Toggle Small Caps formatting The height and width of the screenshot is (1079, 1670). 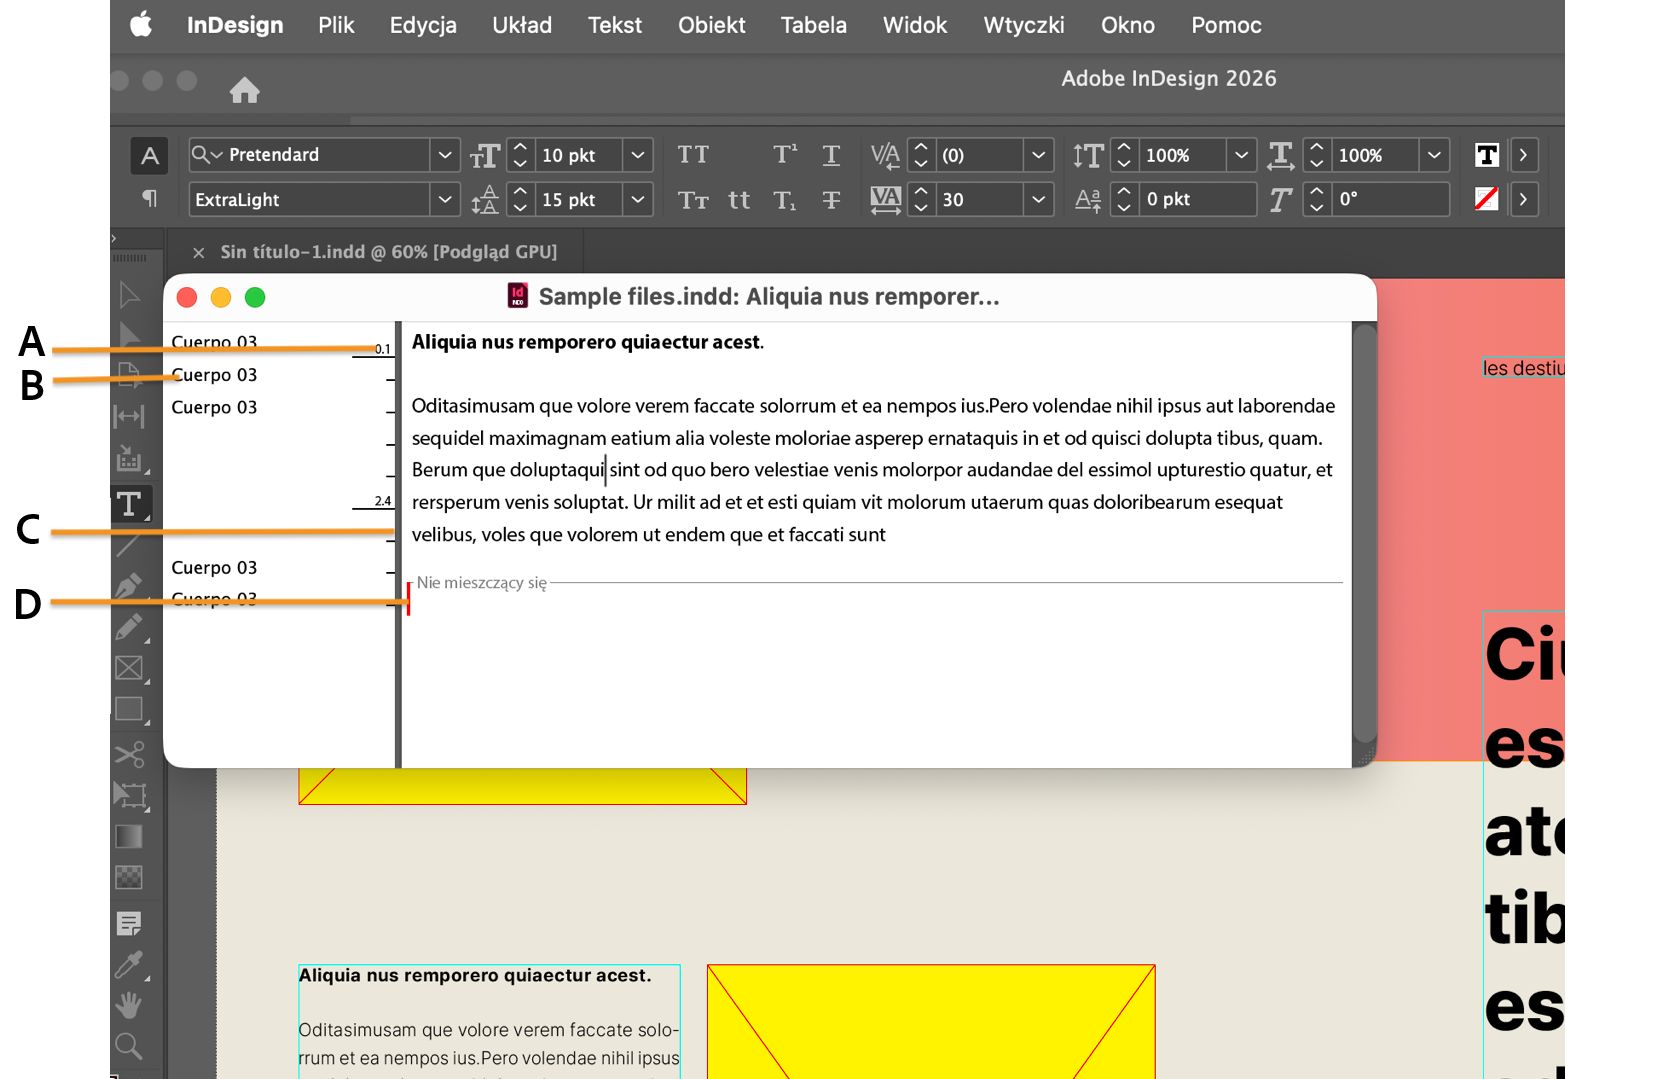click(693, 200)
